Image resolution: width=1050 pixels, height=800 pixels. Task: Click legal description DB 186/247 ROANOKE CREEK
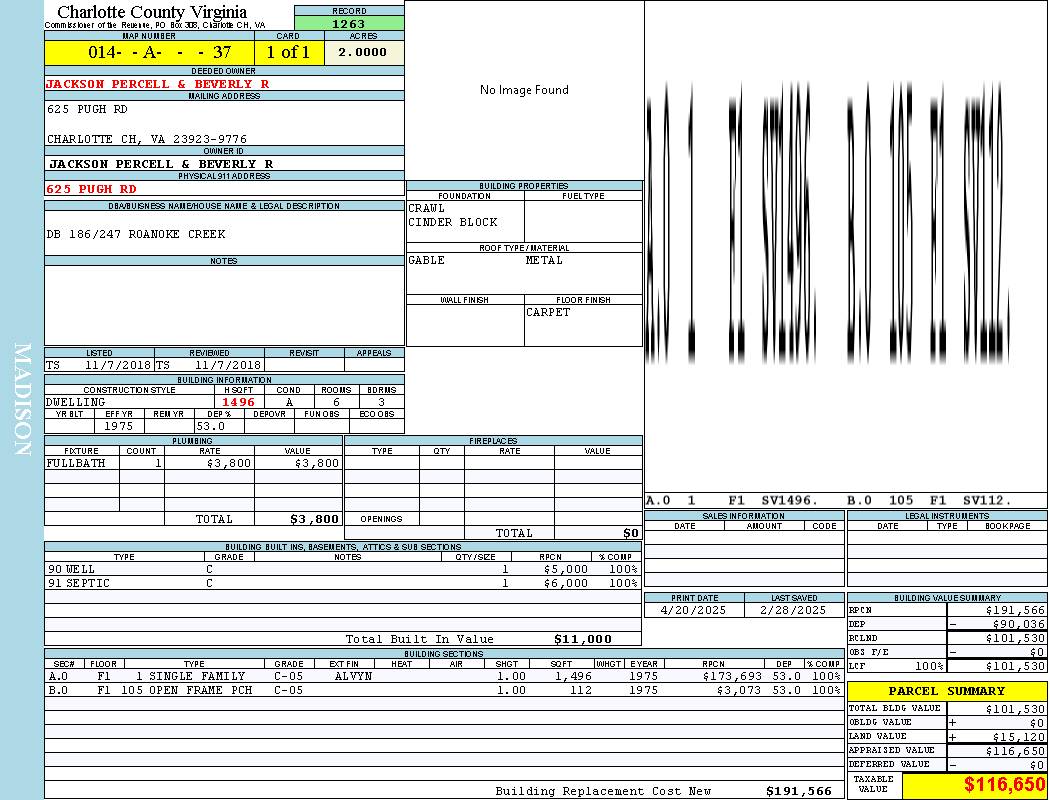136,234
